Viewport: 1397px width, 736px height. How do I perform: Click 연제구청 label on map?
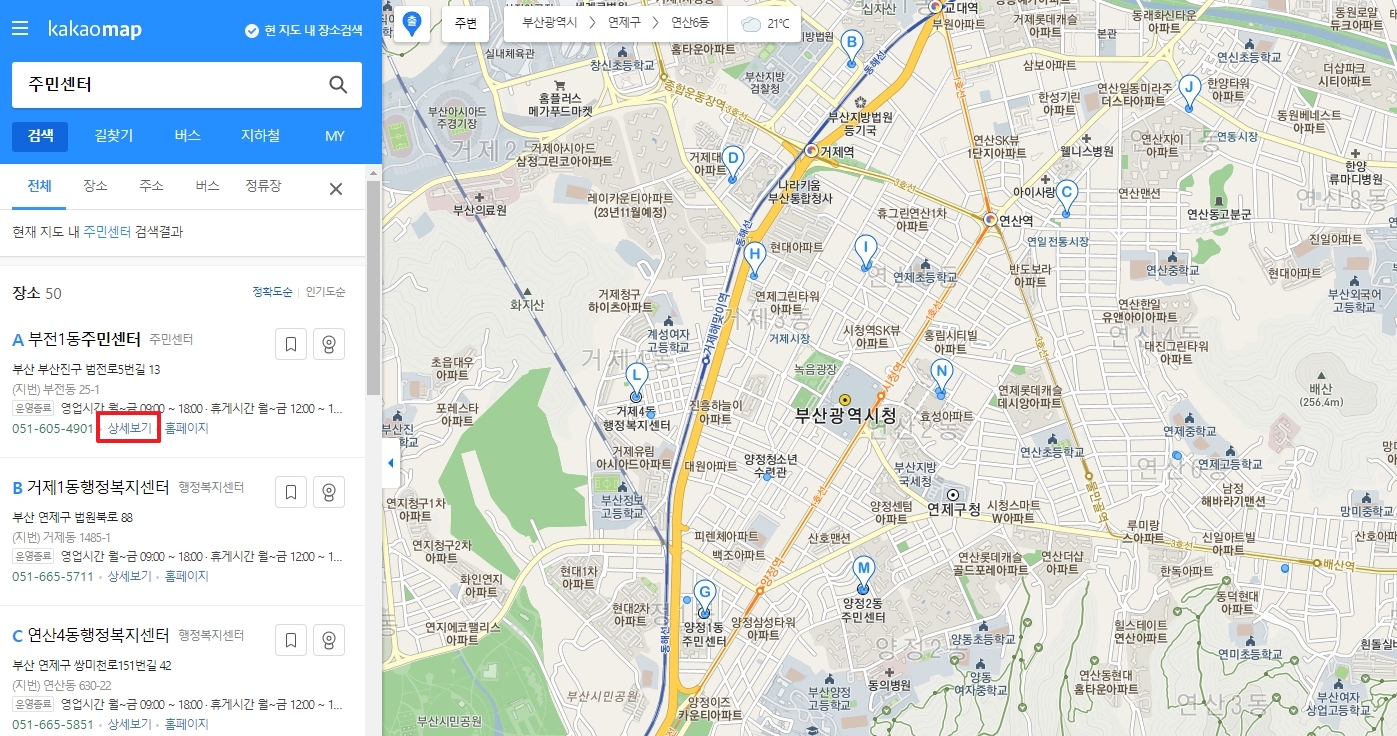click(956, 508)
